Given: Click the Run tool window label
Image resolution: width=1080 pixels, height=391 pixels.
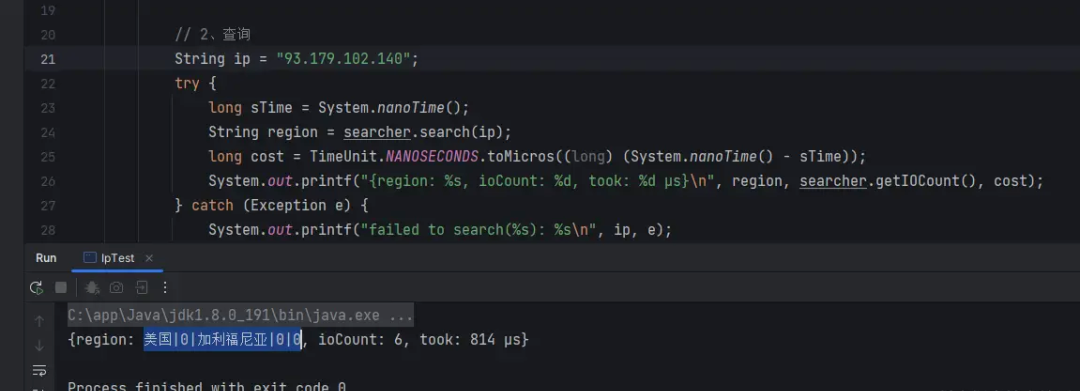Looking at the screenshot, I should pos(46,258).
